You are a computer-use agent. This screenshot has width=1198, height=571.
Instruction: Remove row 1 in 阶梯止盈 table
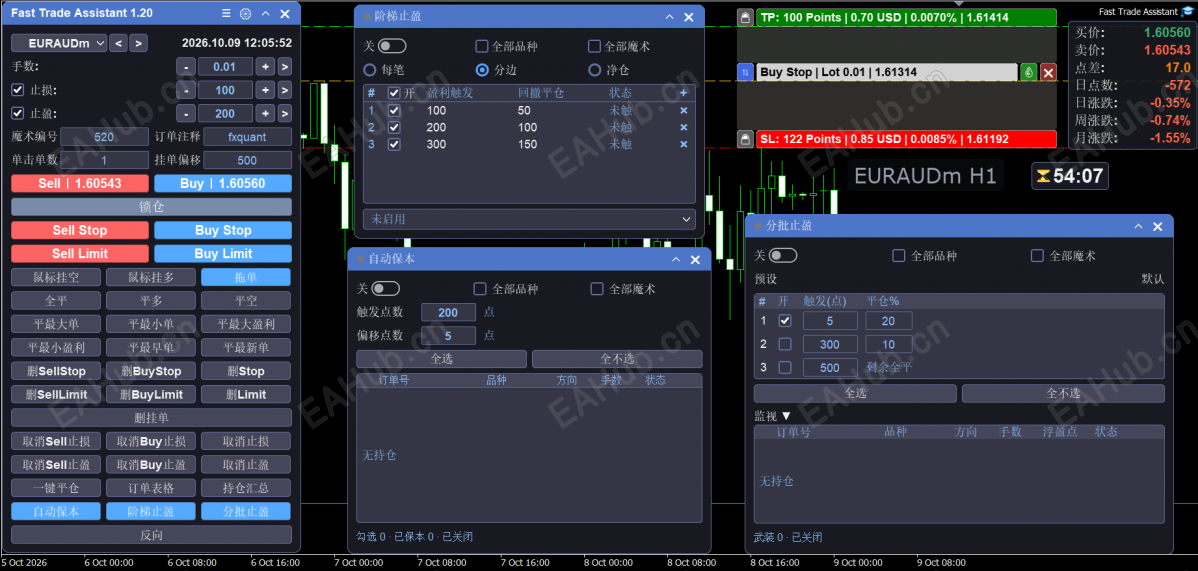point(684,110)
